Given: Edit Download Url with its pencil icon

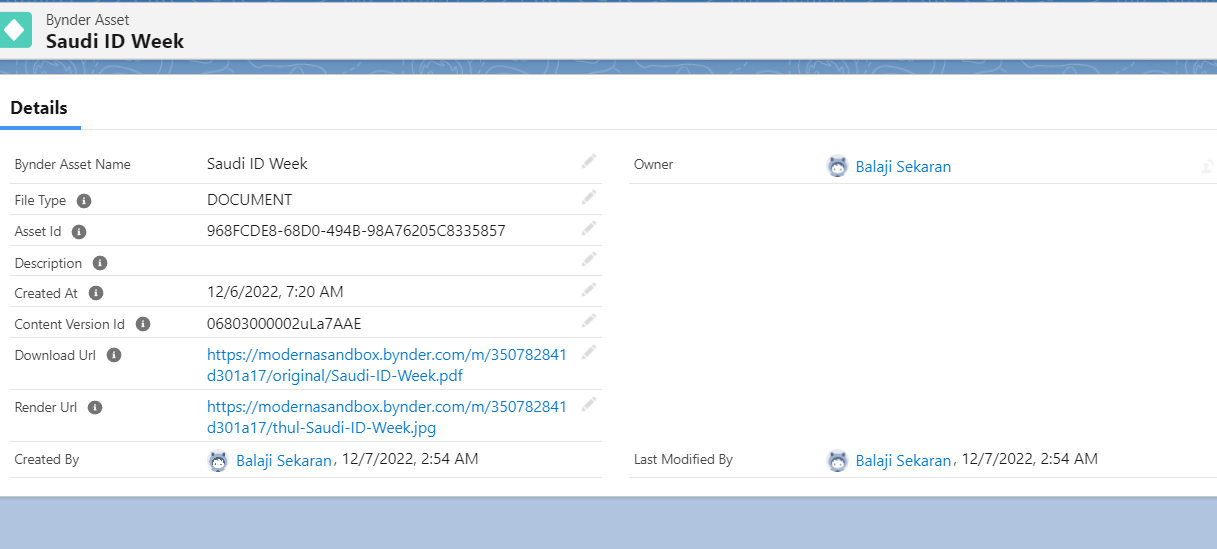Looking at the screenshot, I should pyautogui.click(x=589, y=351).
